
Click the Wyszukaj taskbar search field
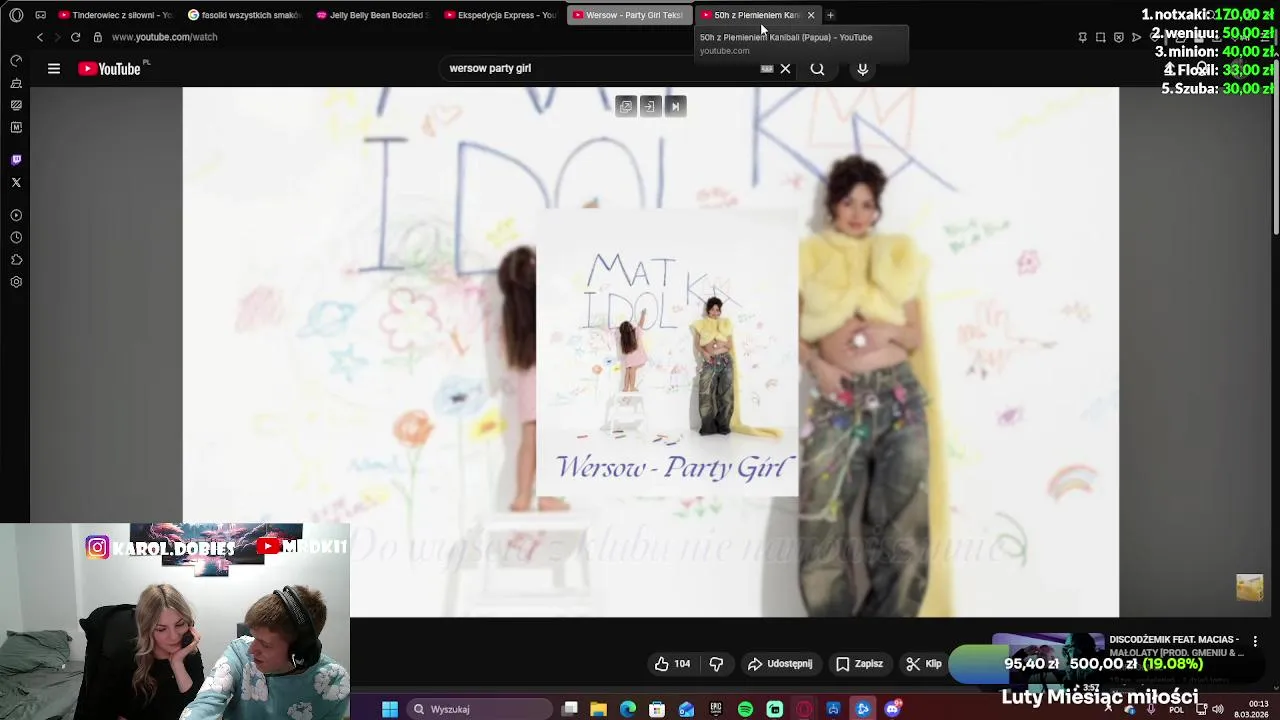480,709
